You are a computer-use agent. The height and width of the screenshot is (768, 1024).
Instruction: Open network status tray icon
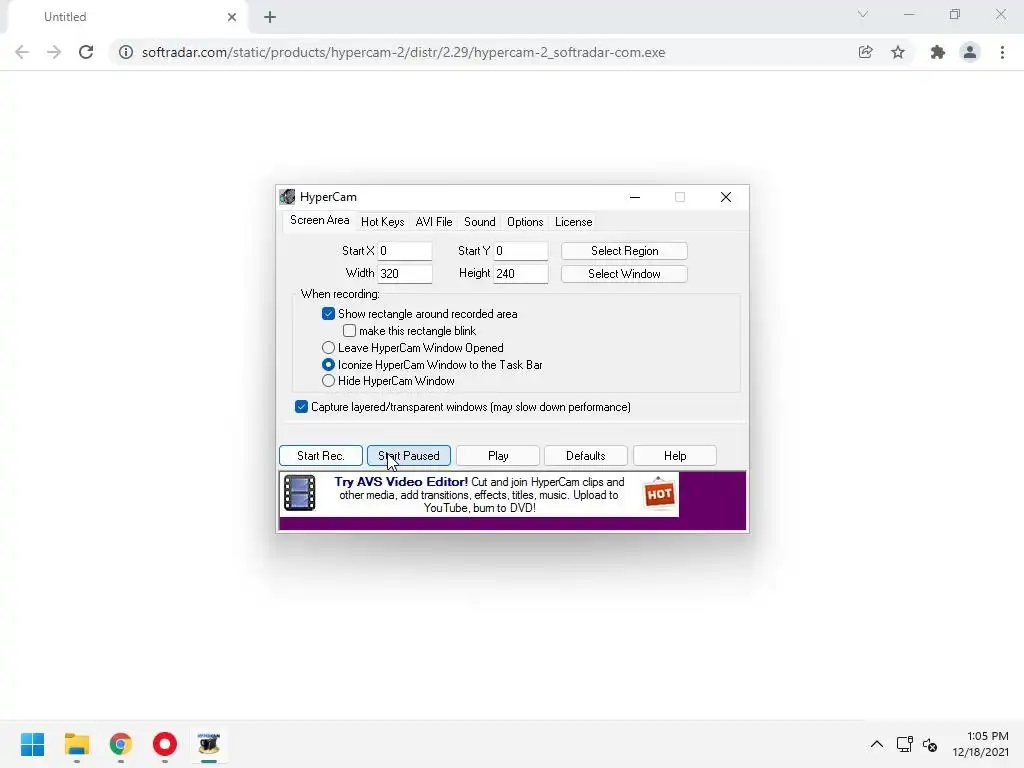point(904,744)
